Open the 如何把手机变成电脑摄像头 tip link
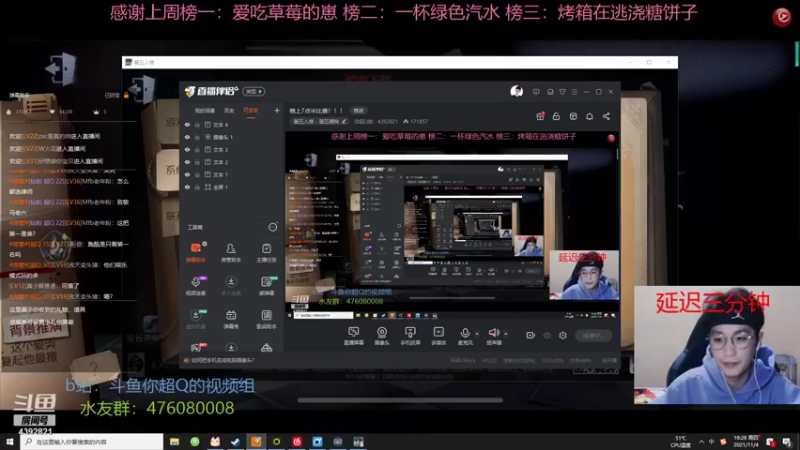The height and width of the screenshot is (450, 800). pos(222,360)
